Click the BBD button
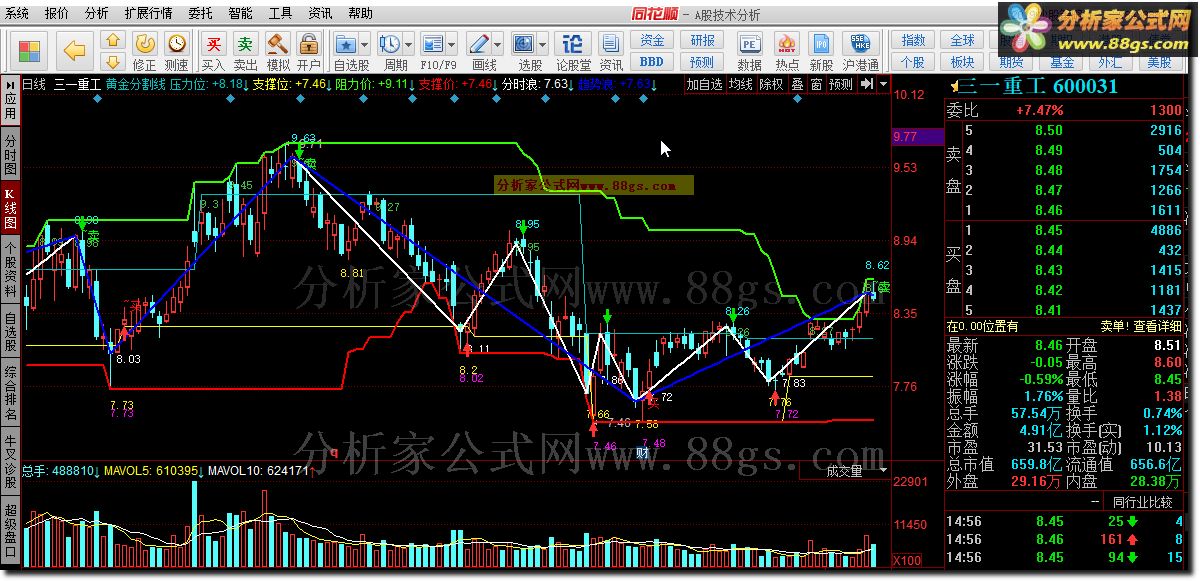 [652, 61]
